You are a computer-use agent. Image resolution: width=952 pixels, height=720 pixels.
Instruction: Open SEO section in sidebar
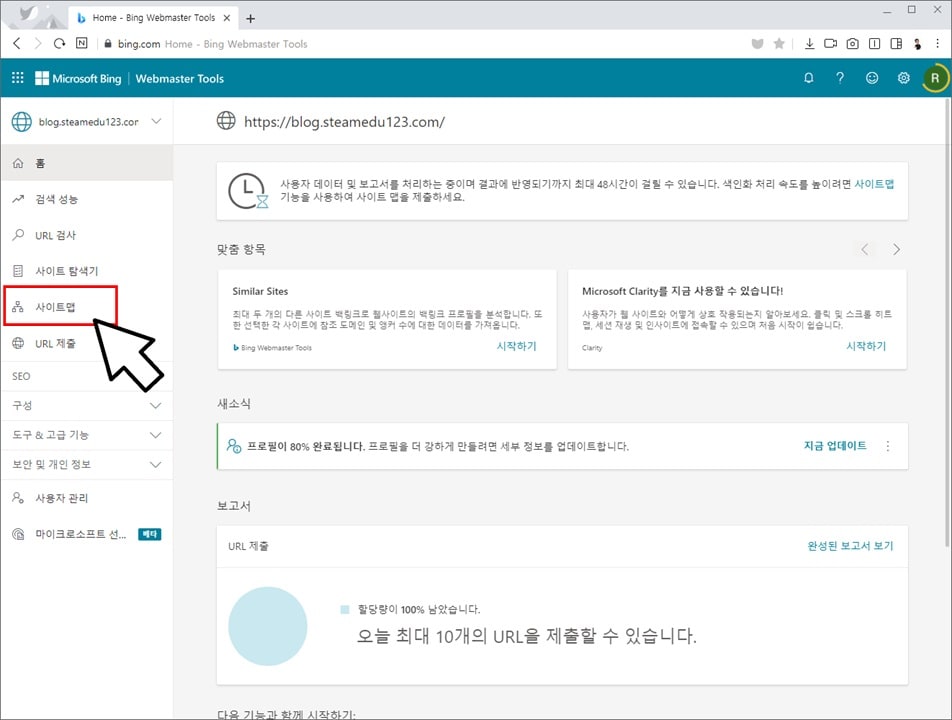tap(21, 376)
